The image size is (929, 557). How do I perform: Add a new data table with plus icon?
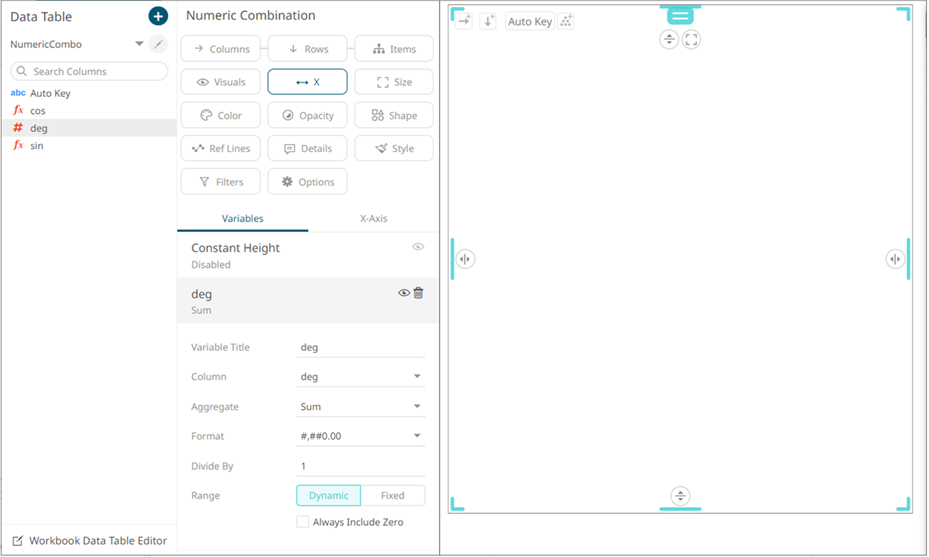coord(158,16)
